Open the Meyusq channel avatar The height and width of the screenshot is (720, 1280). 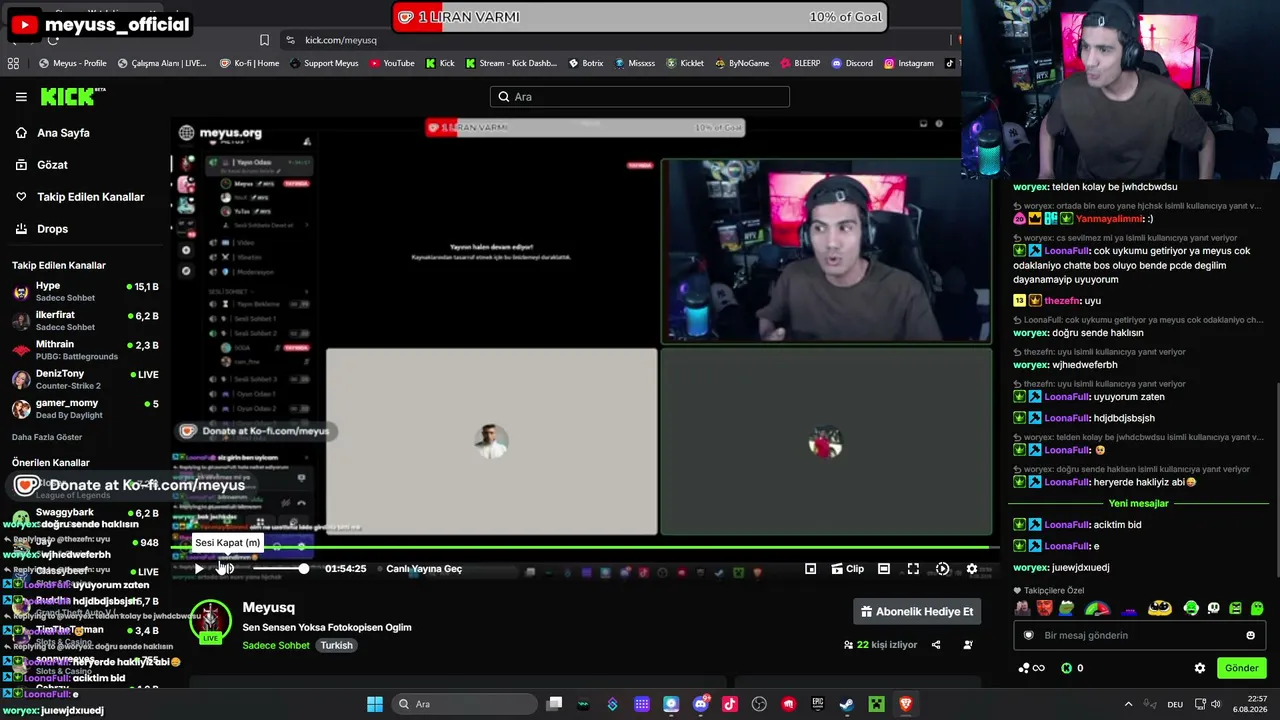pos(210,621)
